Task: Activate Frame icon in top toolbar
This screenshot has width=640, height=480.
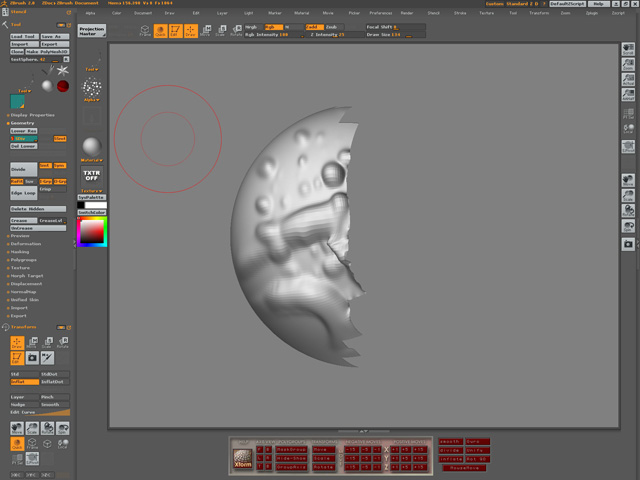Action: 145,31
